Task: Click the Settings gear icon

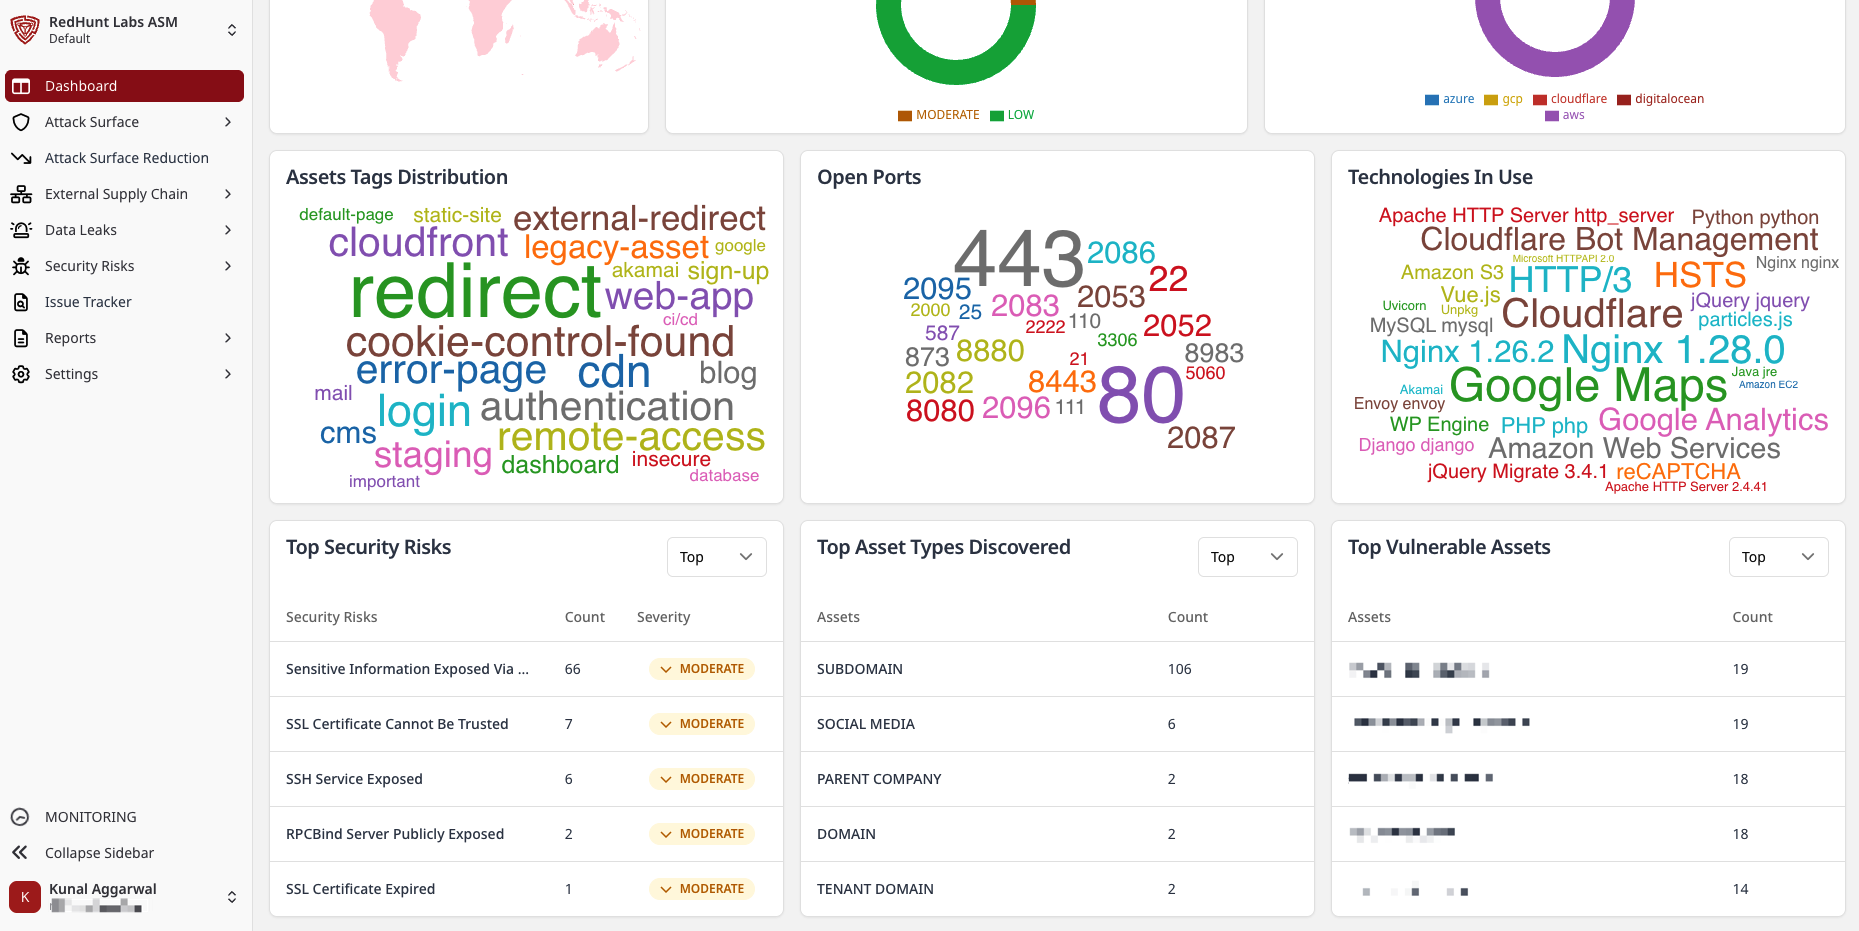Action: click(x=21, y=374)
